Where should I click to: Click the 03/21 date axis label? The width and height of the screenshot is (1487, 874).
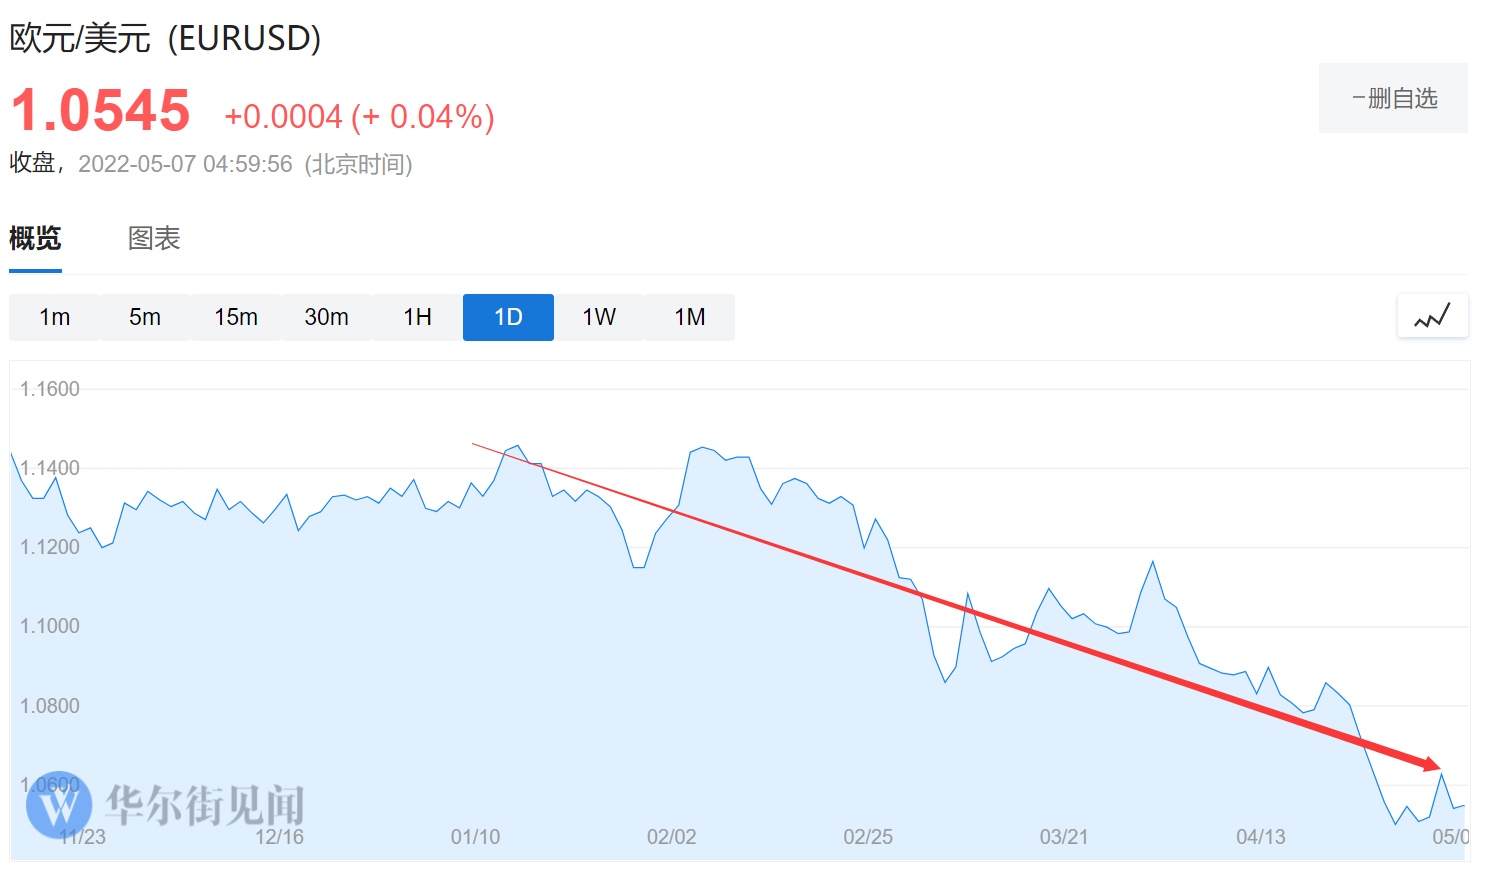click(x=1064, y=837)
